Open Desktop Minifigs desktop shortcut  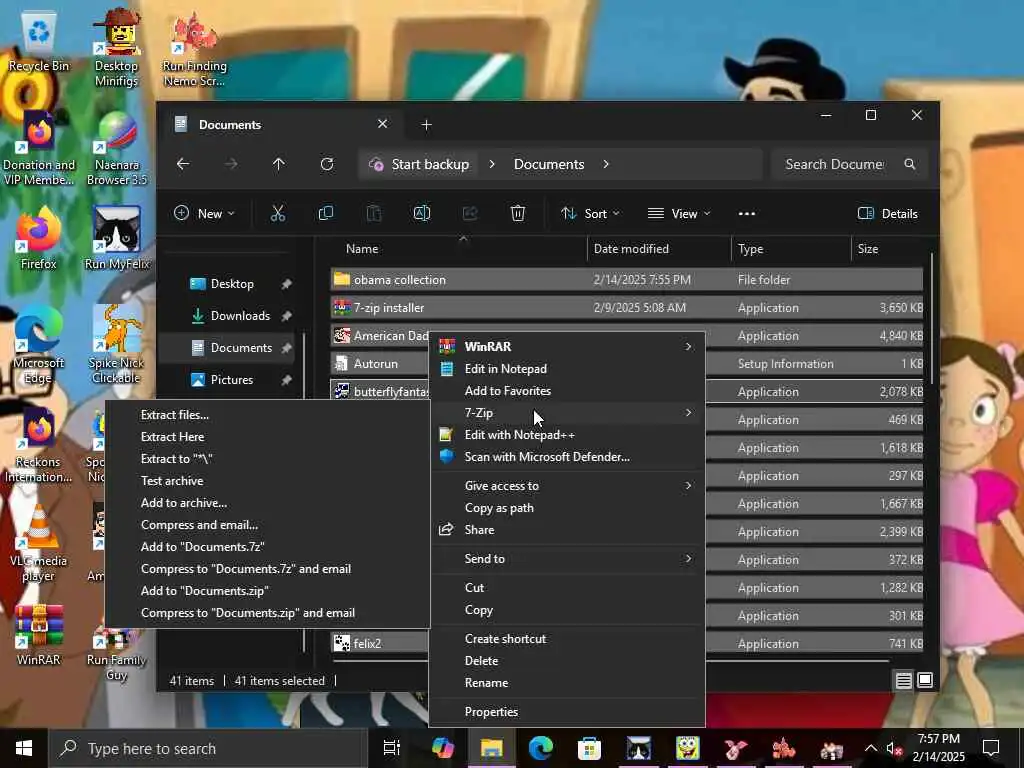116,47
